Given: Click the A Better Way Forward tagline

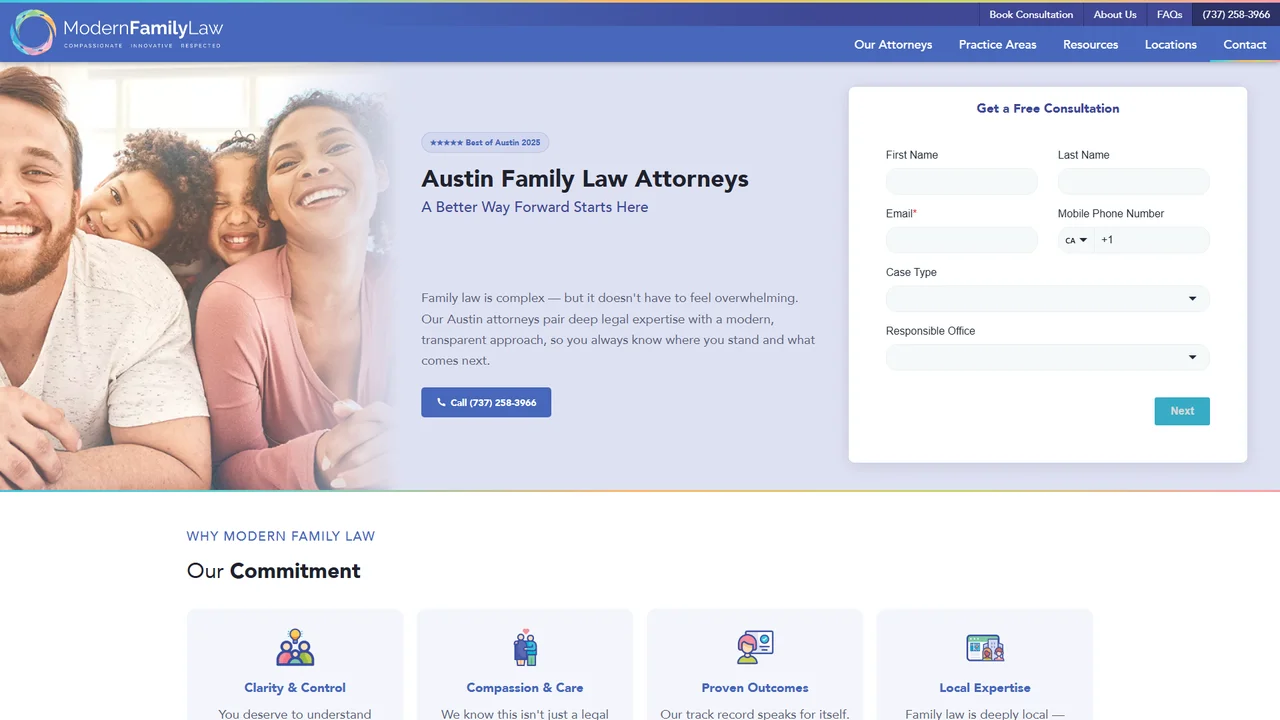Looking at the screenshot, I should (535, 207).
